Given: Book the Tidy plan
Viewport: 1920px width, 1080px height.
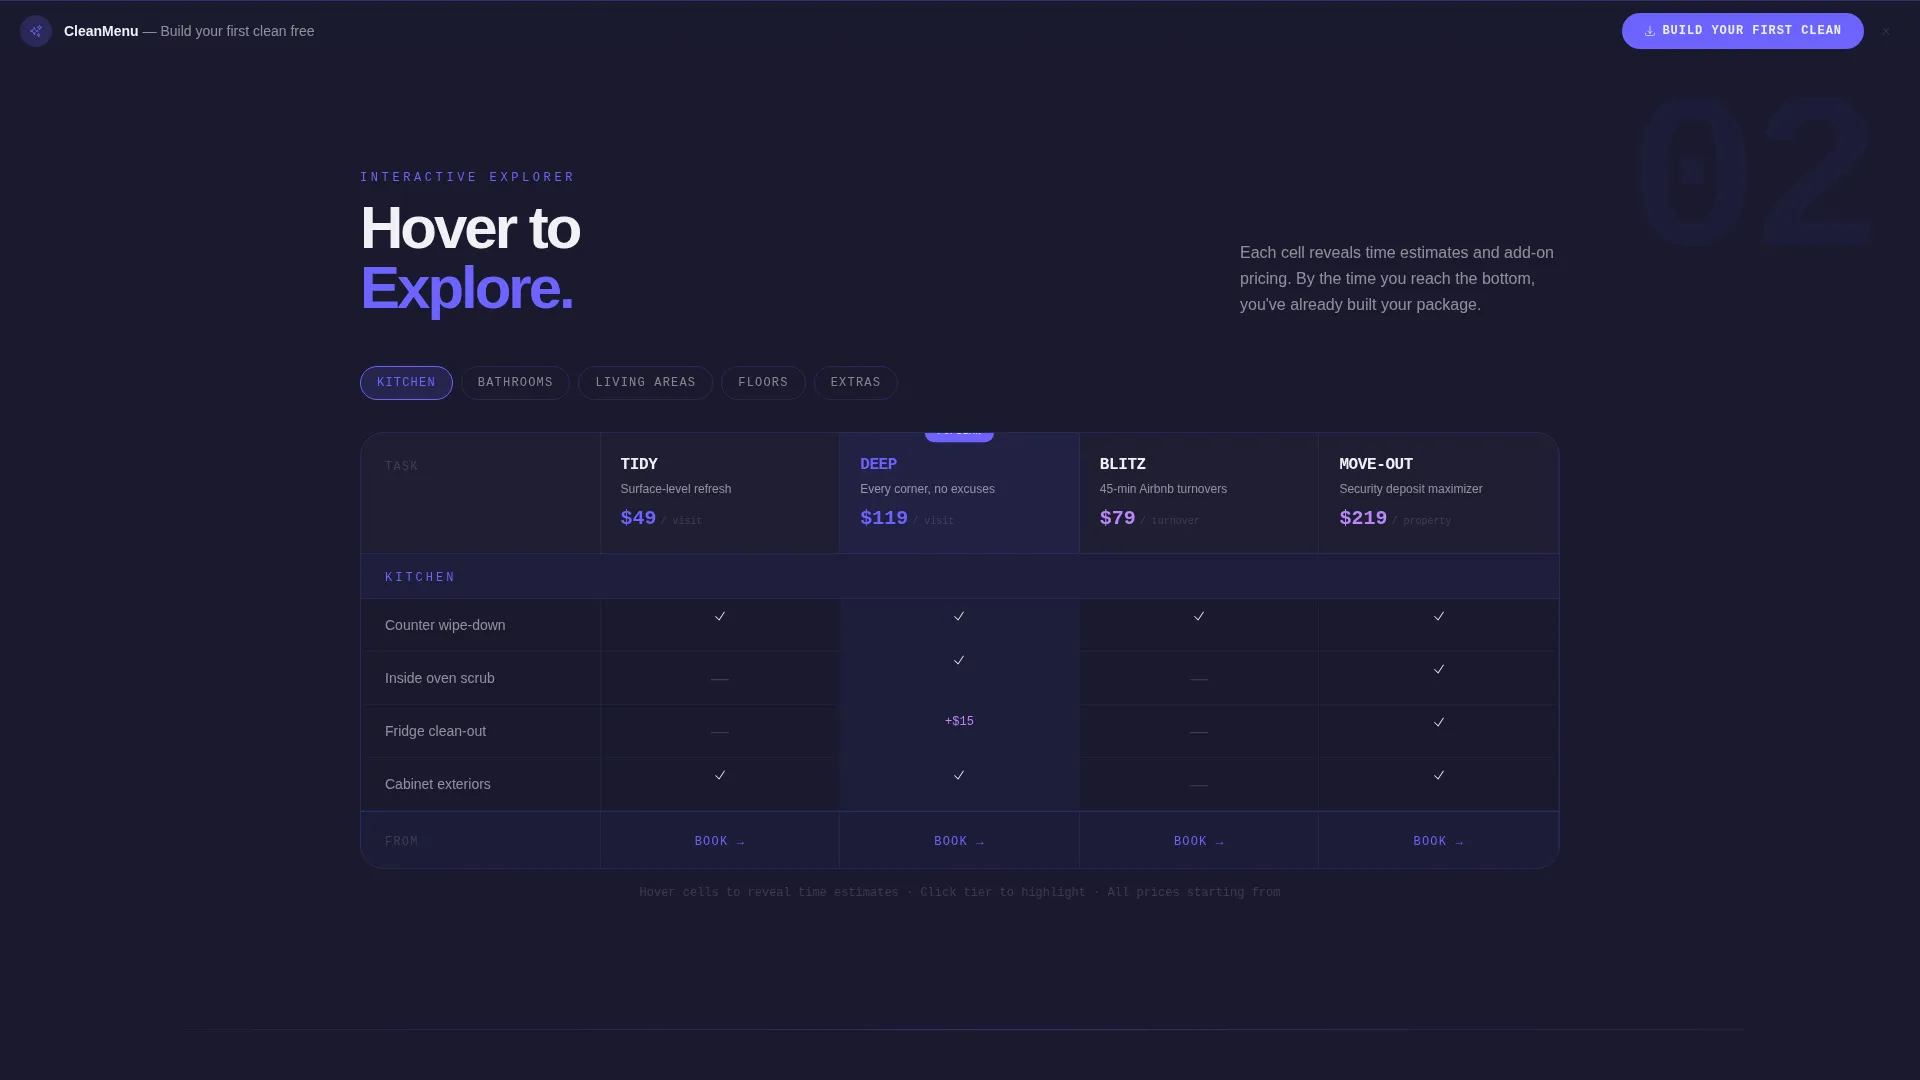Looking at the screenshot, I should 720,842.
